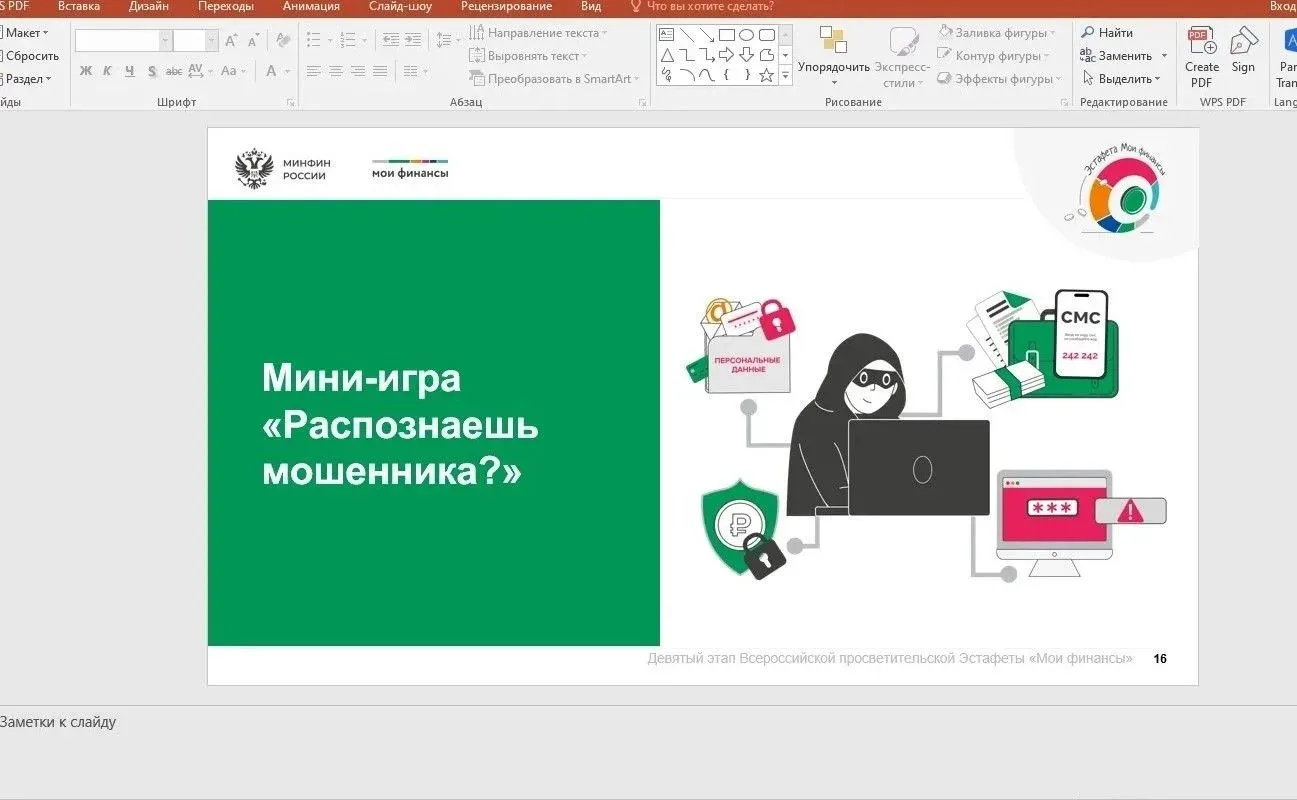1297x800 pixels.
Task: Select the rounded rectangle shape
Action: (766, 34)
